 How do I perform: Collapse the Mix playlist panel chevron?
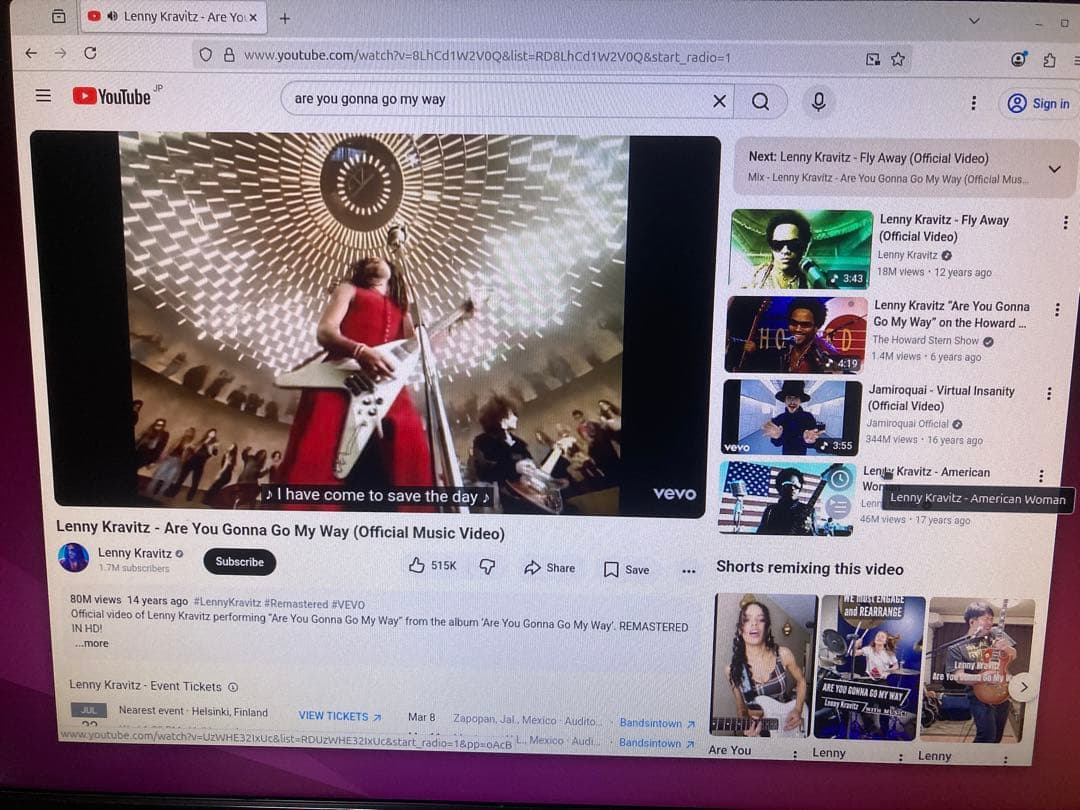[1053, 169]
